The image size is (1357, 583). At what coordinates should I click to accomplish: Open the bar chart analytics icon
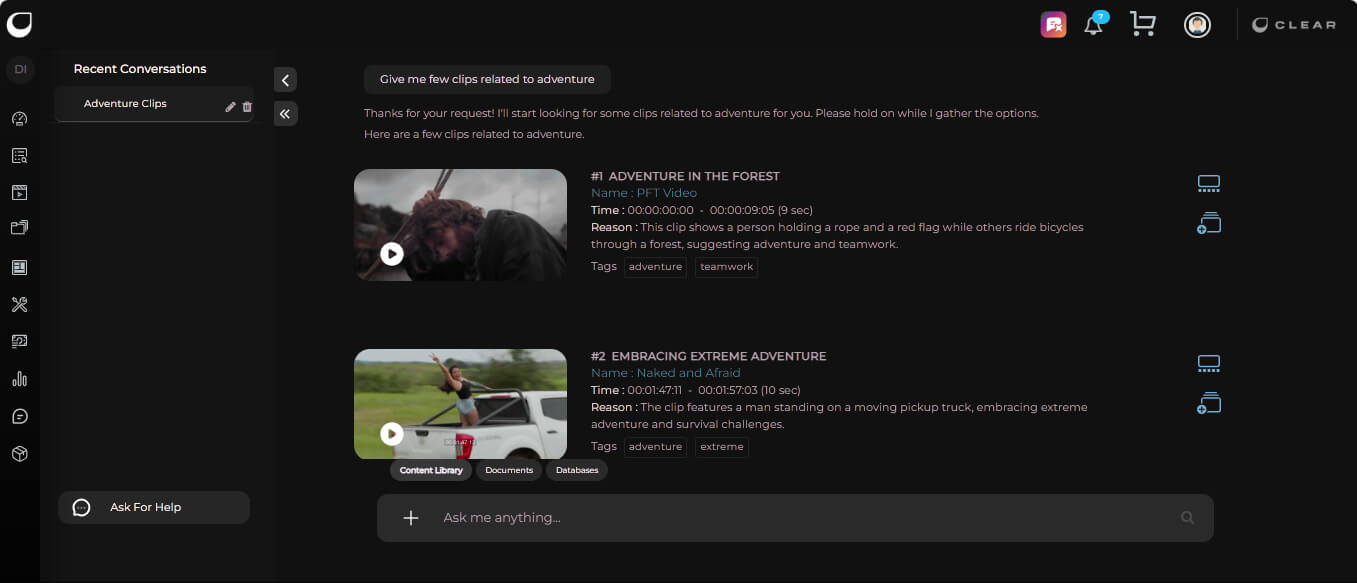click(19, 379)
